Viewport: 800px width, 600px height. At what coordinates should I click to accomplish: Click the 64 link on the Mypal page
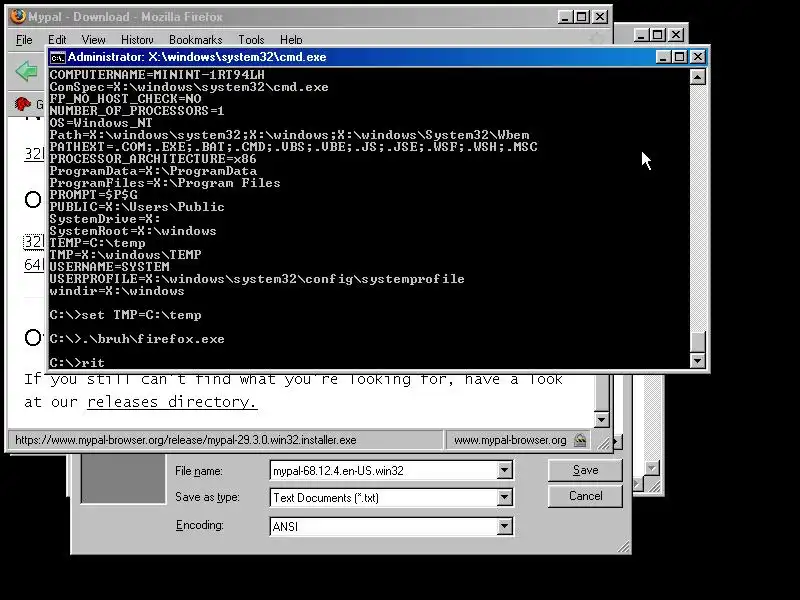(x=34, y=264)
